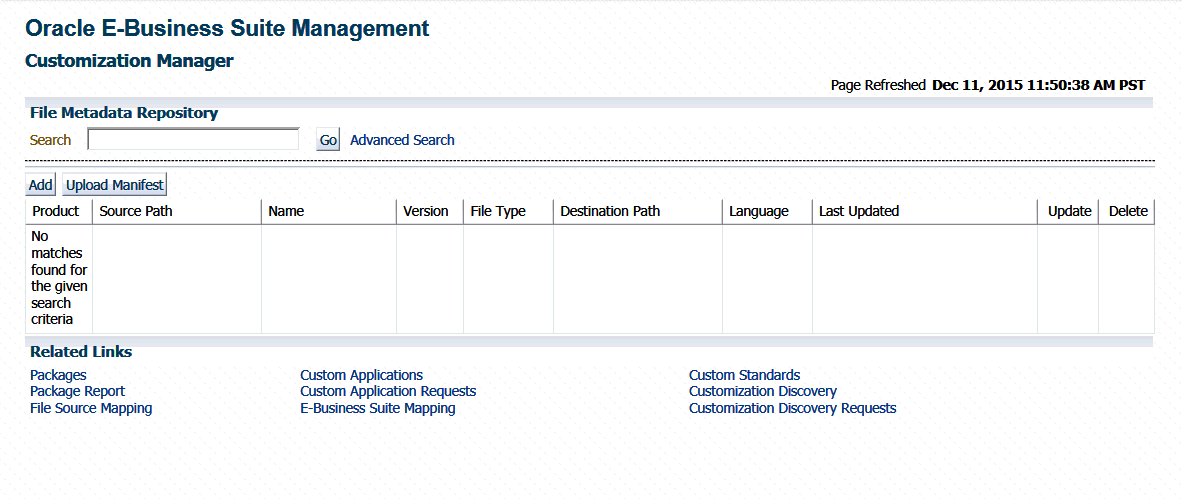Click the Version column header
Image resolution: width=1182 pixels, height=499 pixels.
click(x=430, y=211)
